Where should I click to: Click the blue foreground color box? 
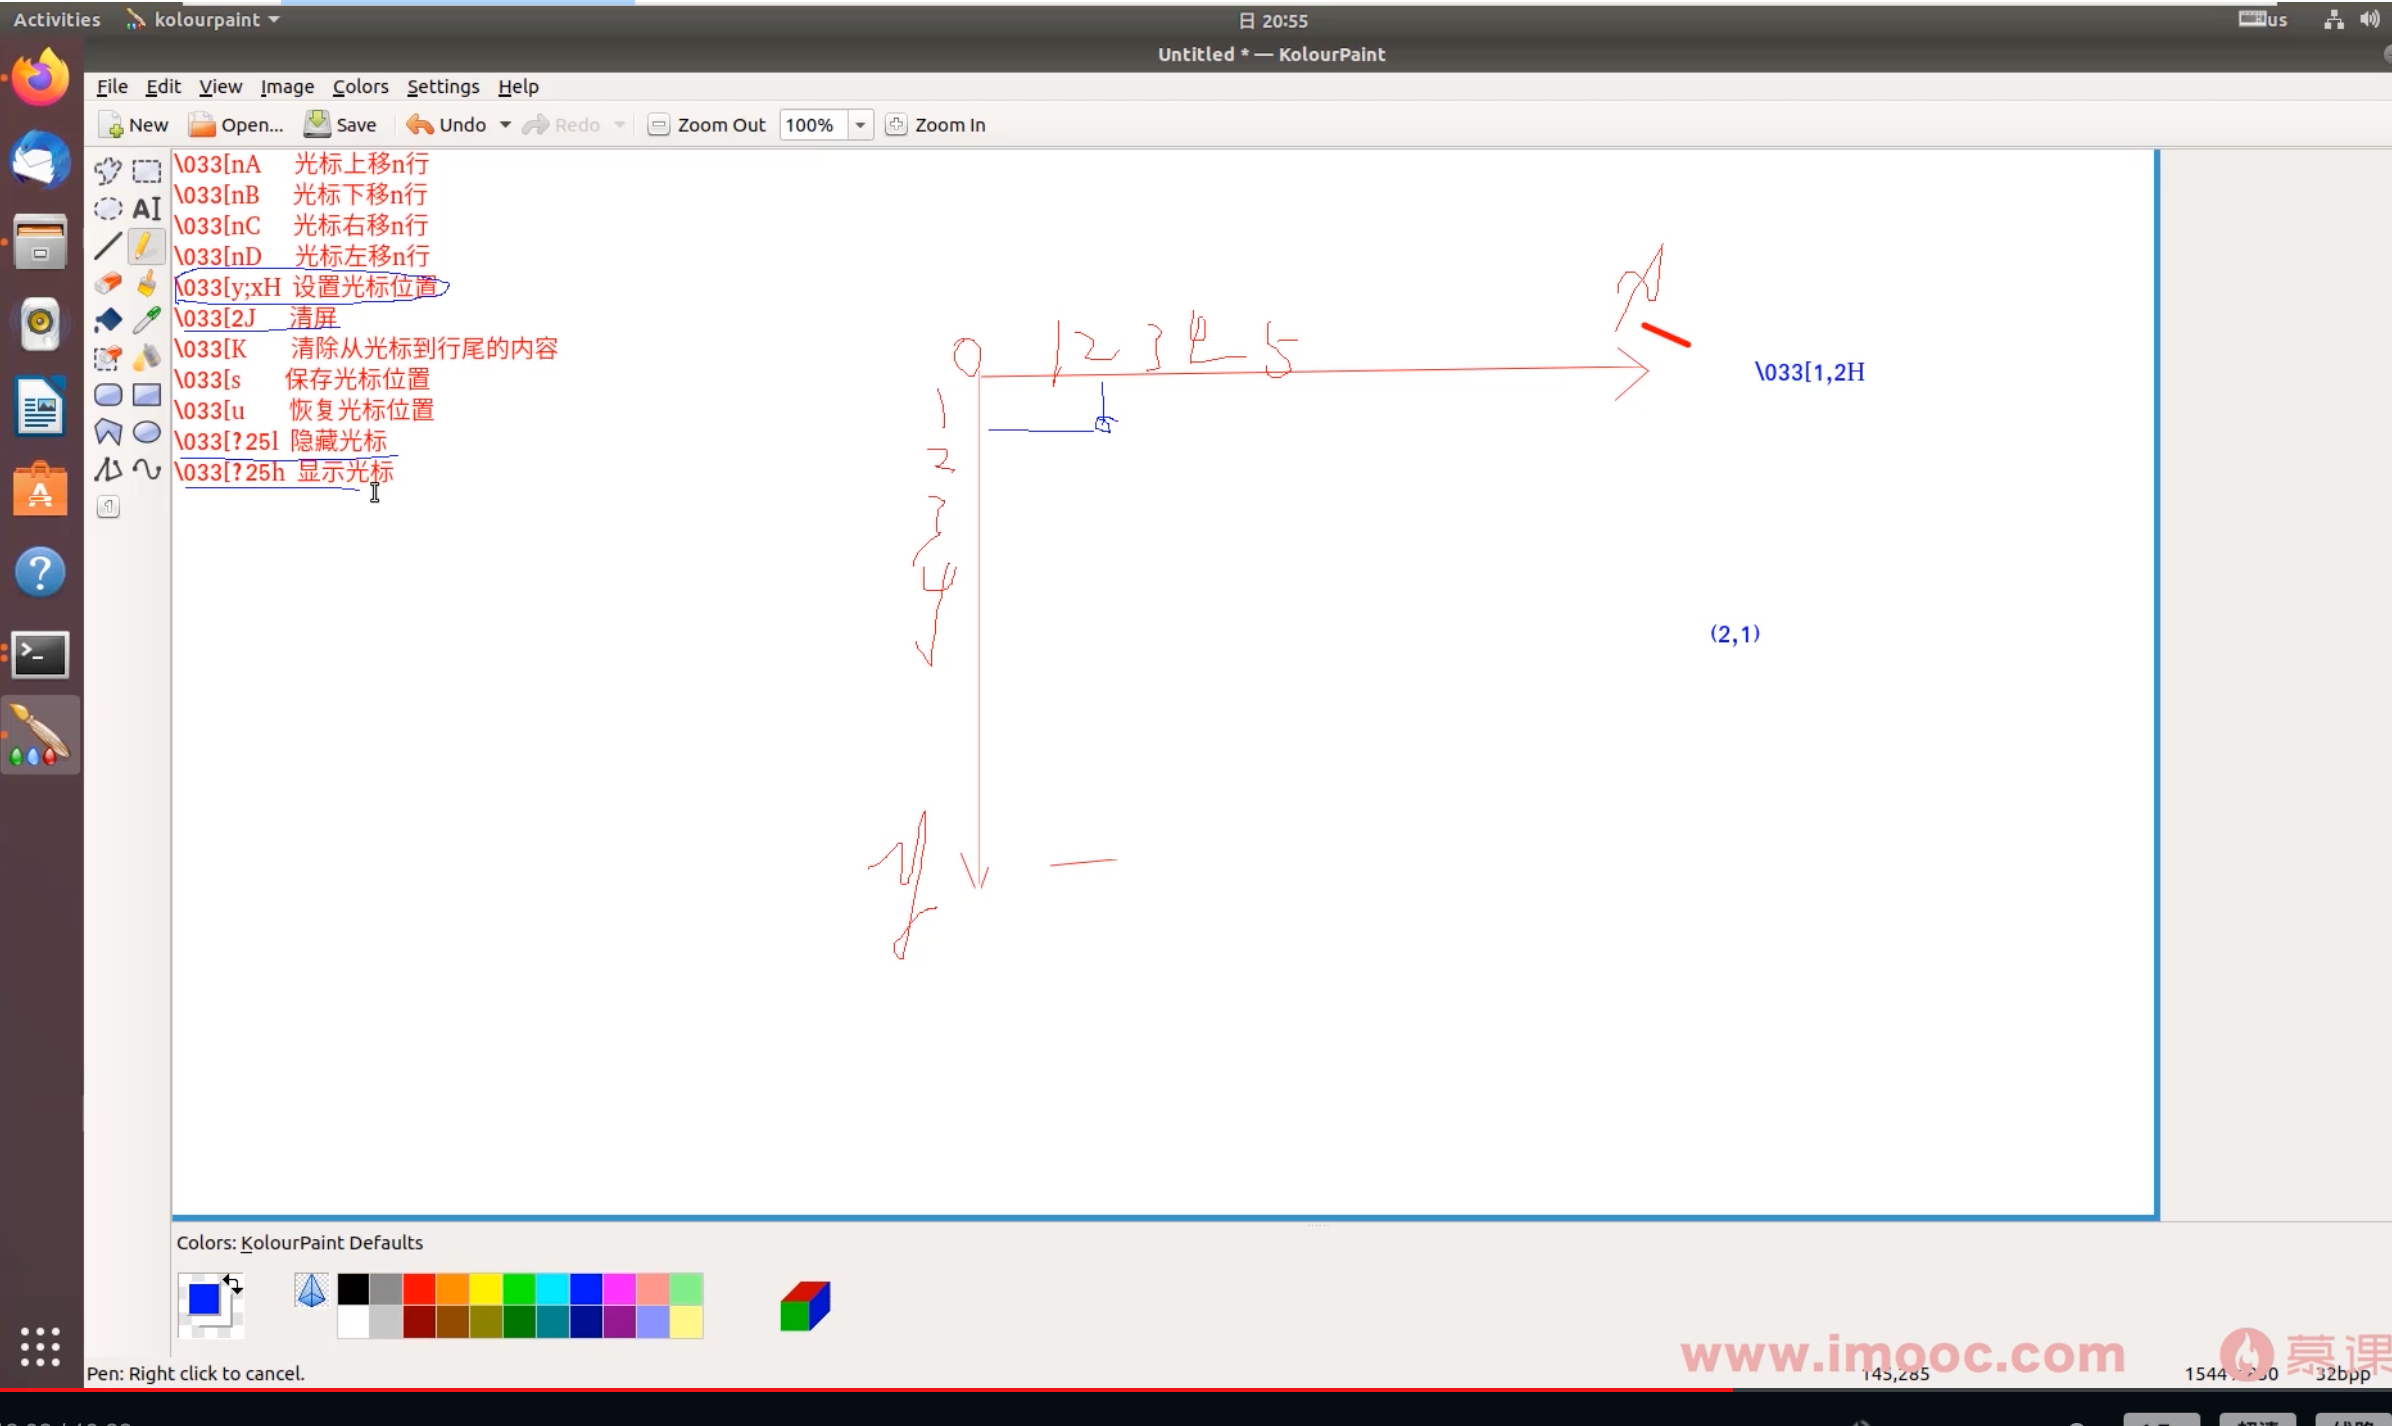[204, 1299]
